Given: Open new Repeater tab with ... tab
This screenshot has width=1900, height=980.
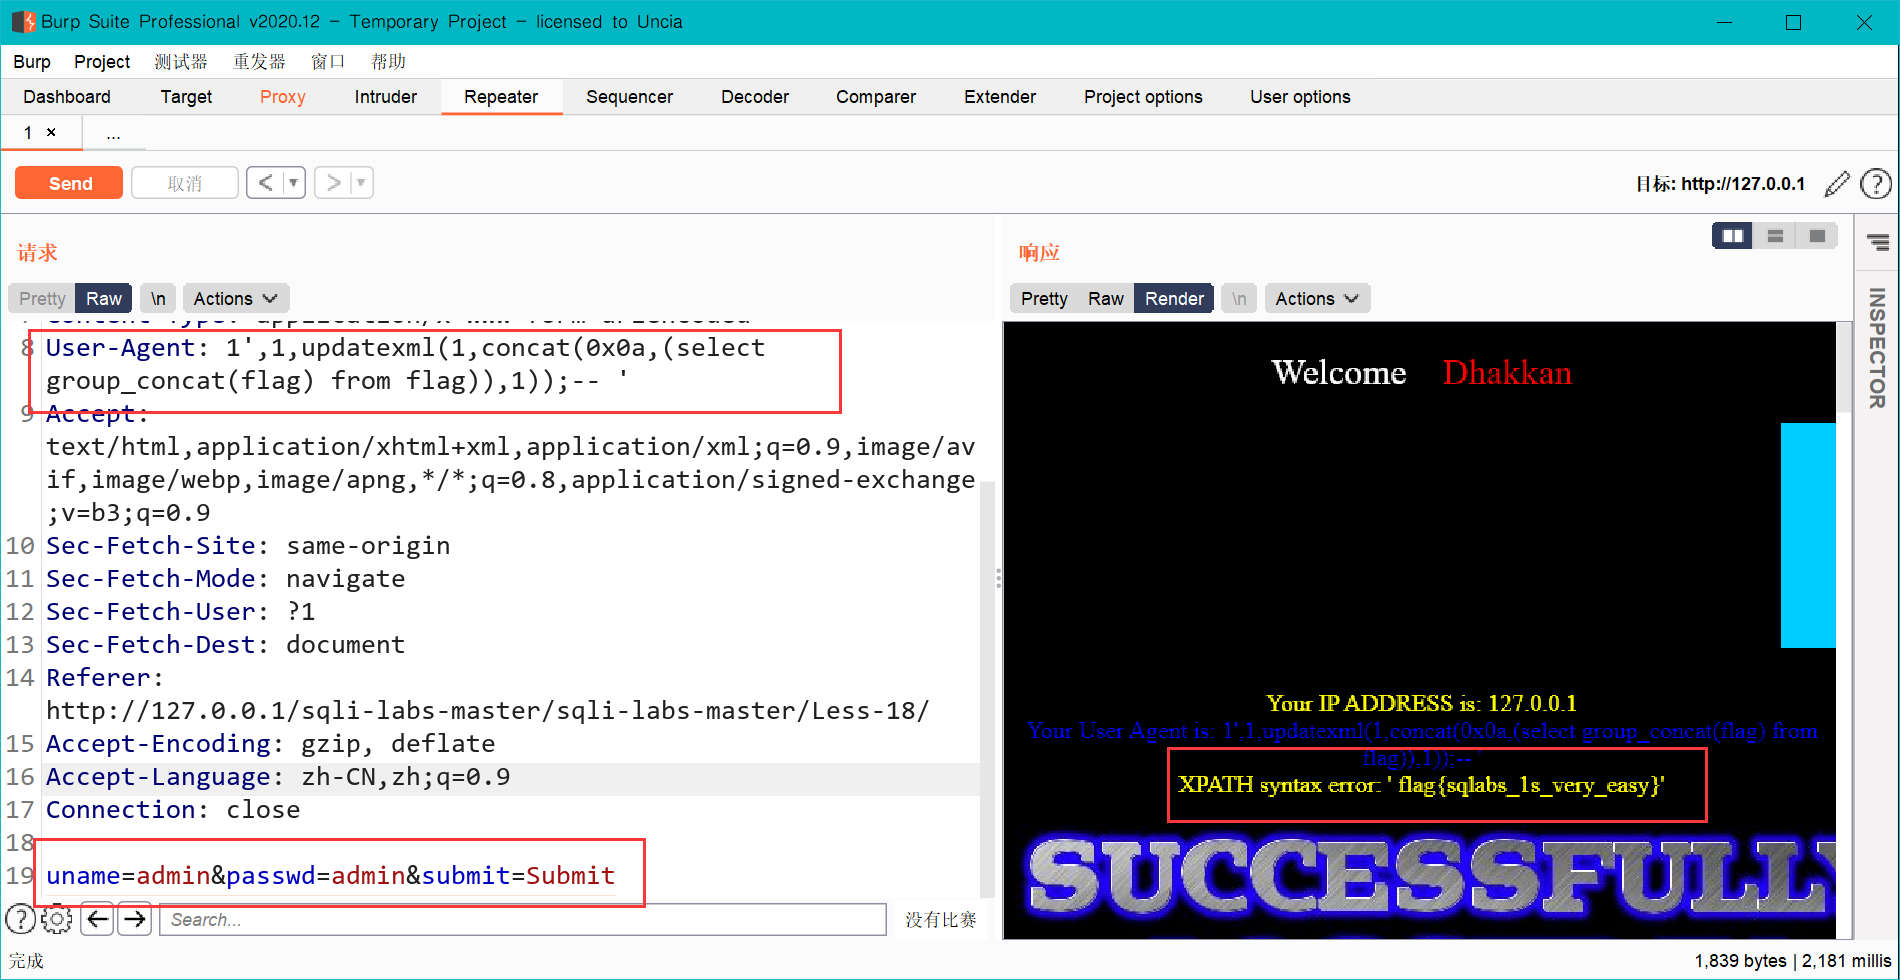Looking at the screenshot, I should [x=113, y=133].
